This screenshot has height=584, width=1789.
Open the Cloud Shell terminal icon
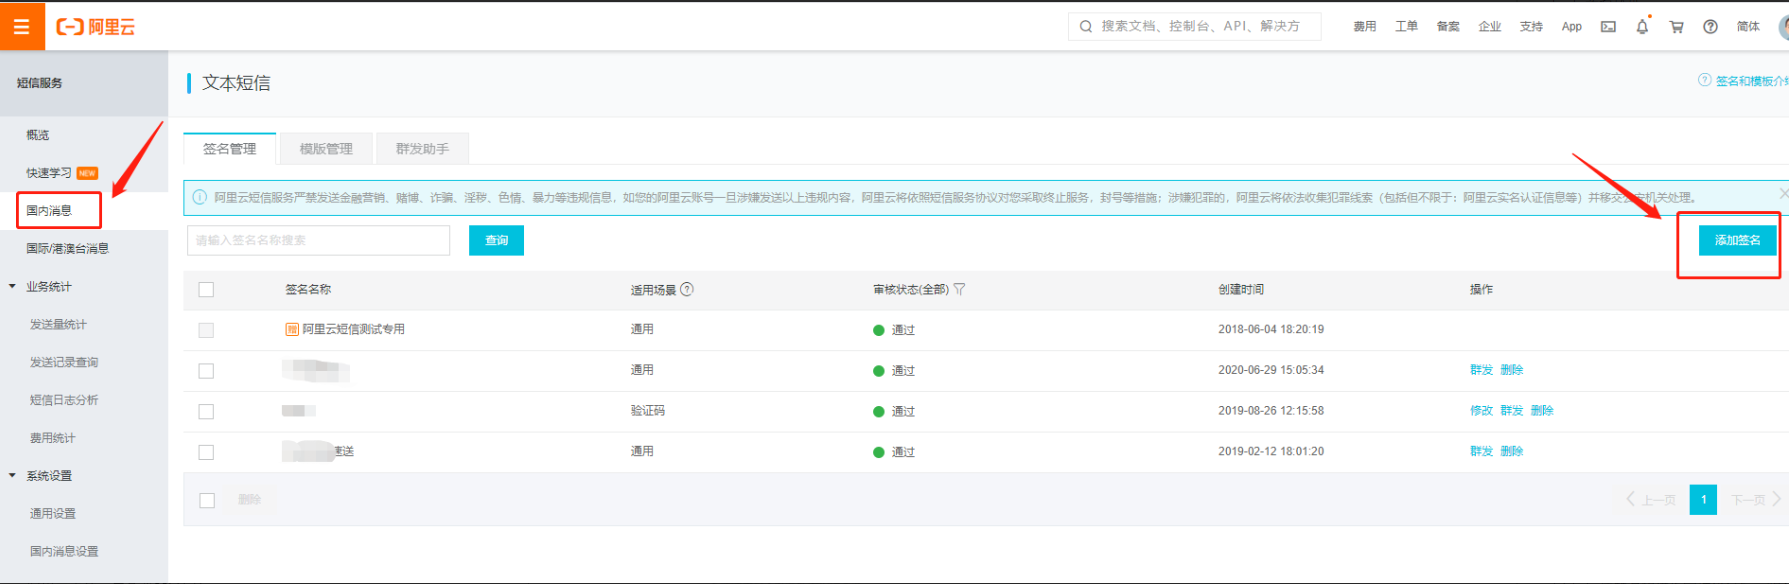[1608, 27]
